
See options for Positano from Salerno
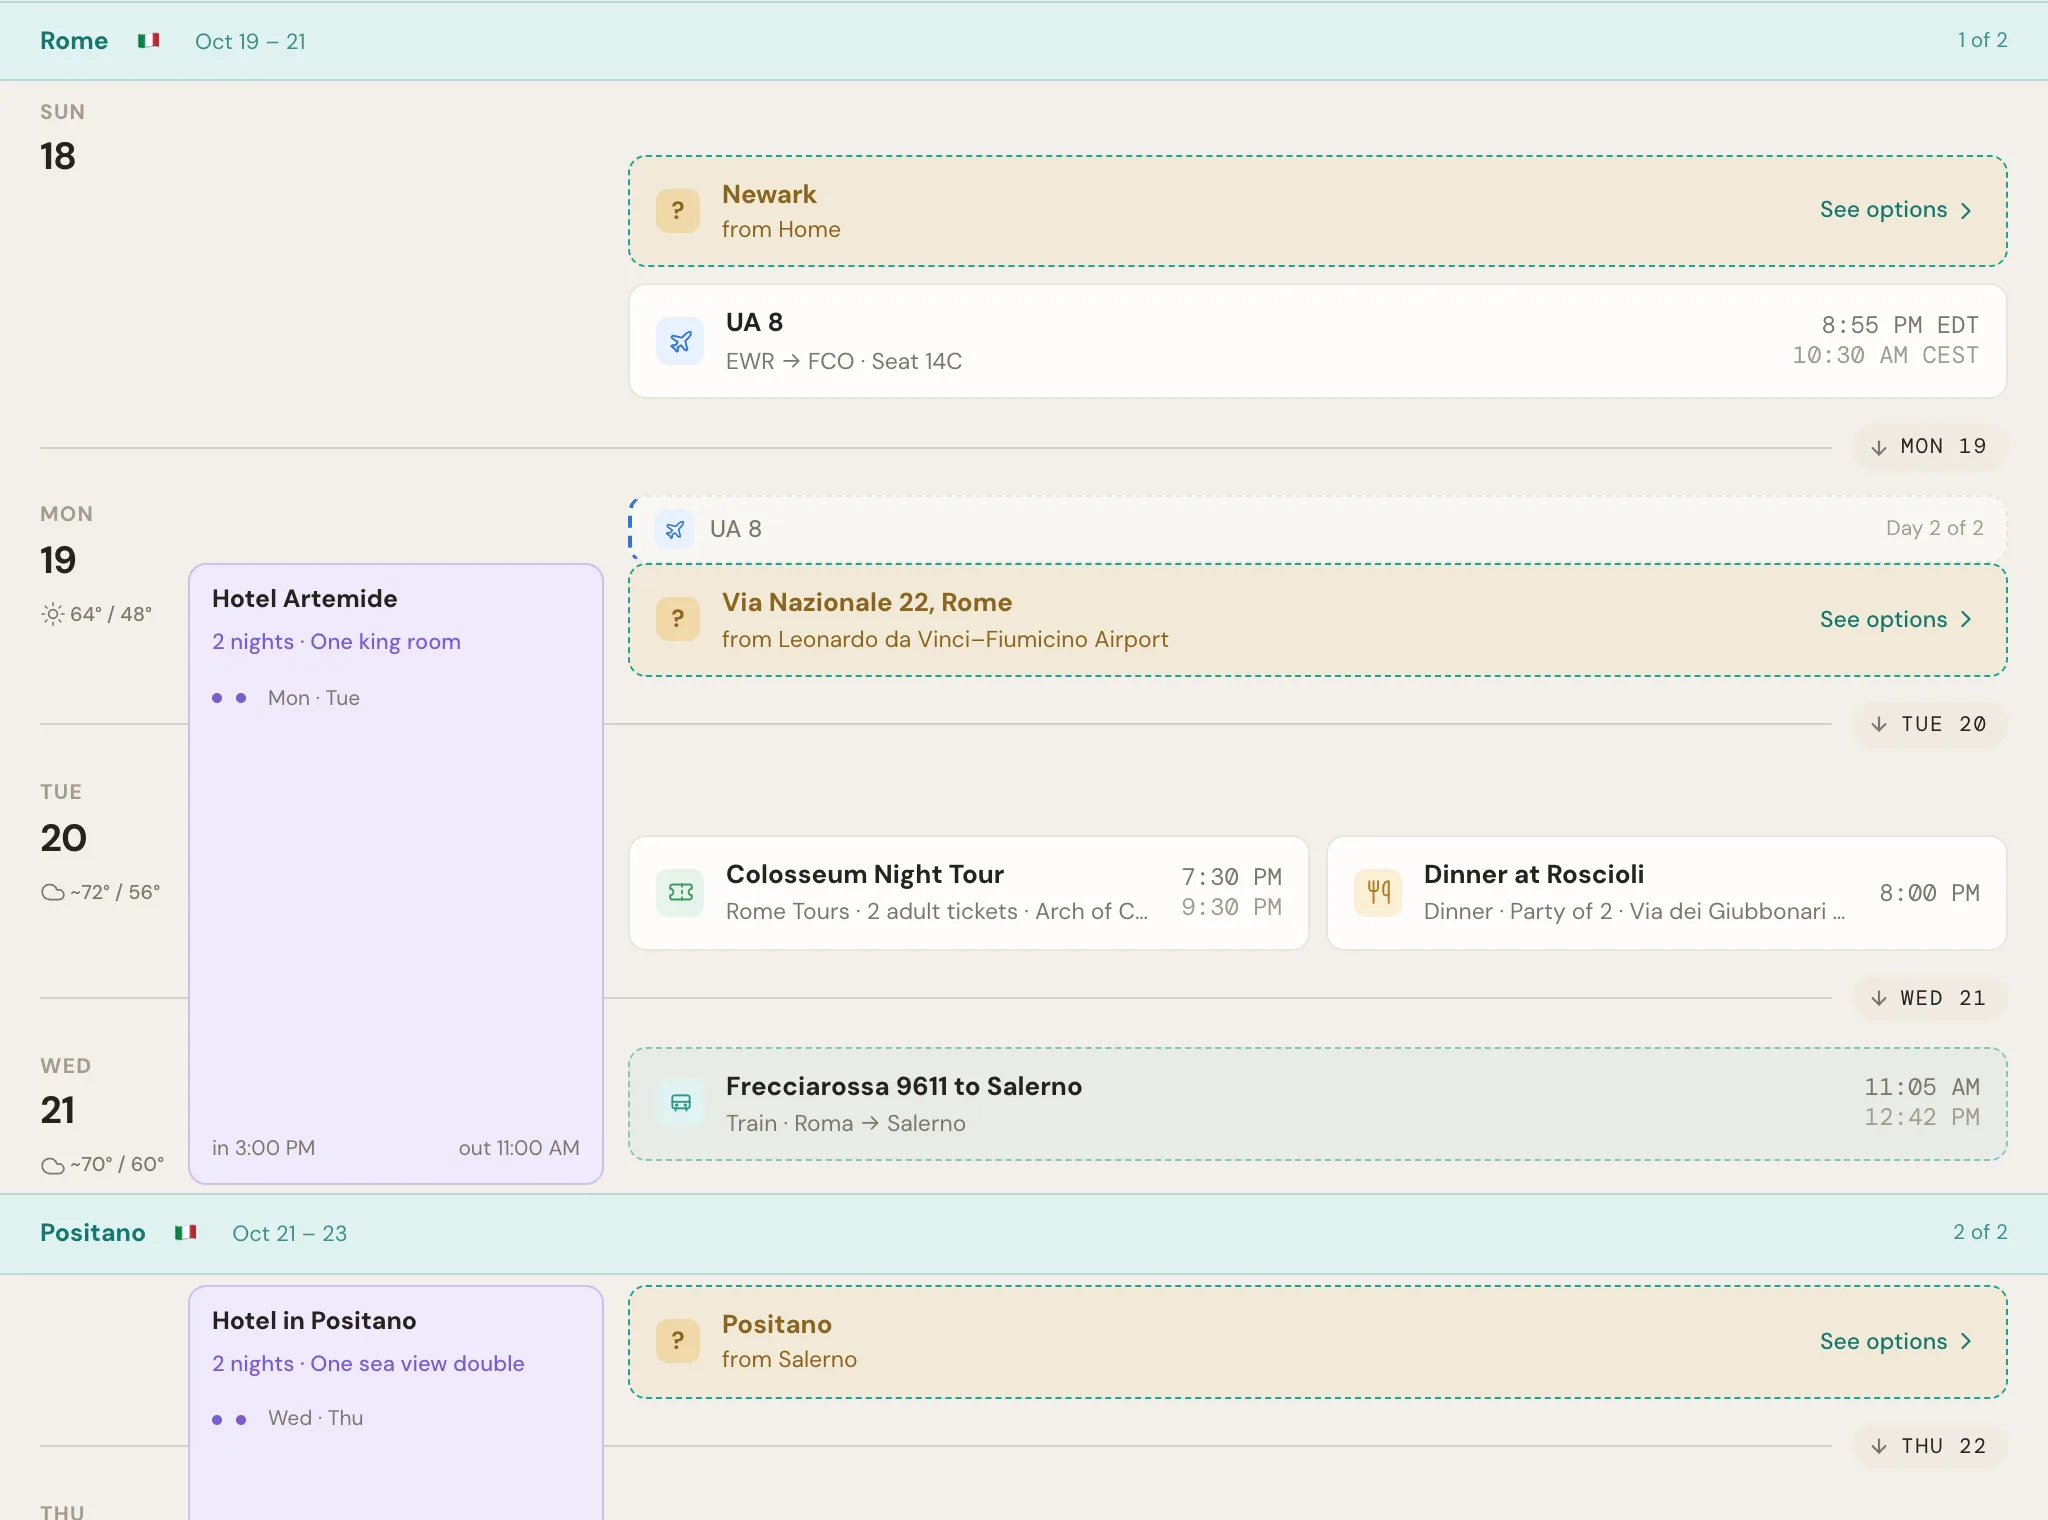click(x=1895, y=1341)
